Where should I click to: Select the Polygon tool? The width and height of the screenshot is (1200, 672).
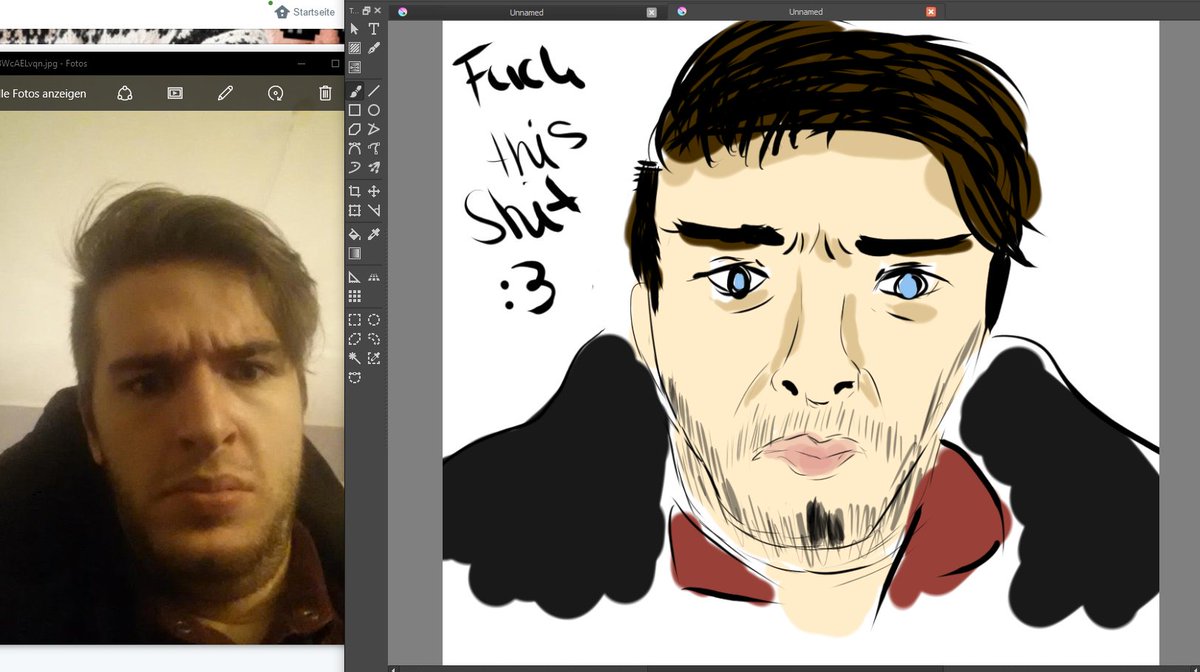(x=354, y=129)
